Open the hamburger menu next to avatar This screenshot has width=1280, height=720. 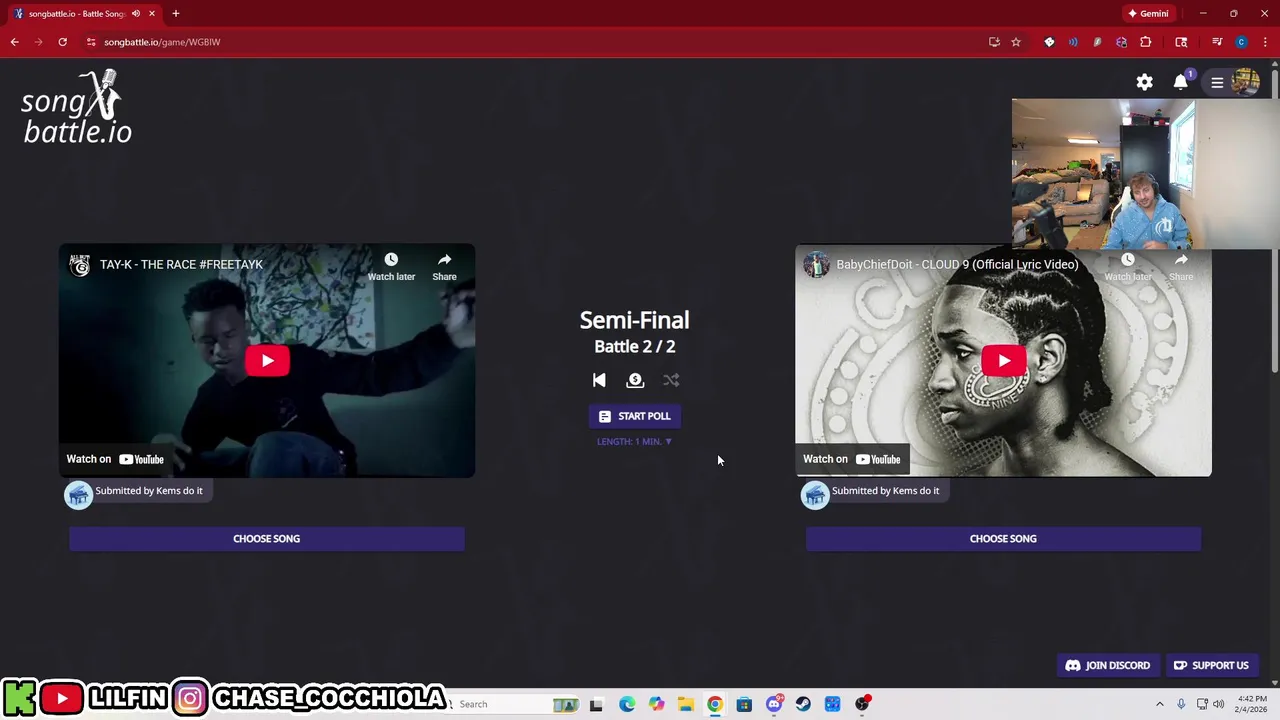[x=1217, y=83]
